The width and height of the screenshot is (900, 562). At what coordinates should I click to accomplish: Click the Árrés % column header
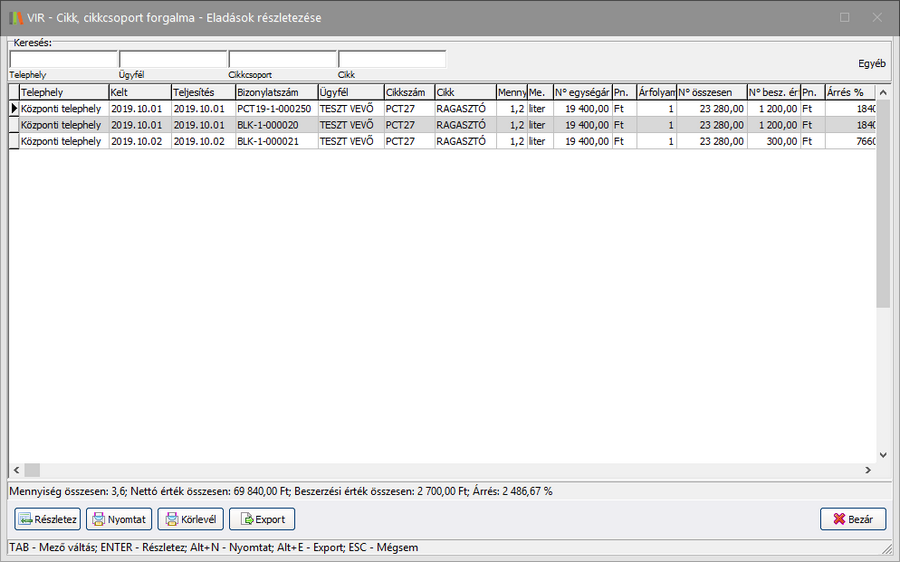tap(850, 92)
